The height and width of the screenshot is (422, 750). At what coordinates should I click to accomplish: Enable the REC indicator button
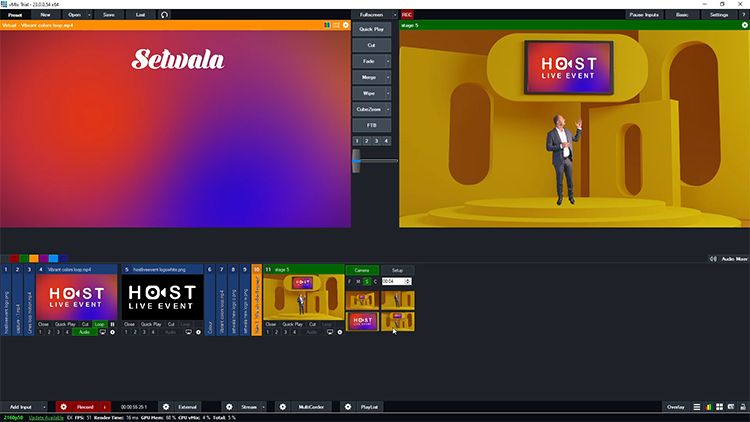[407, 15]
